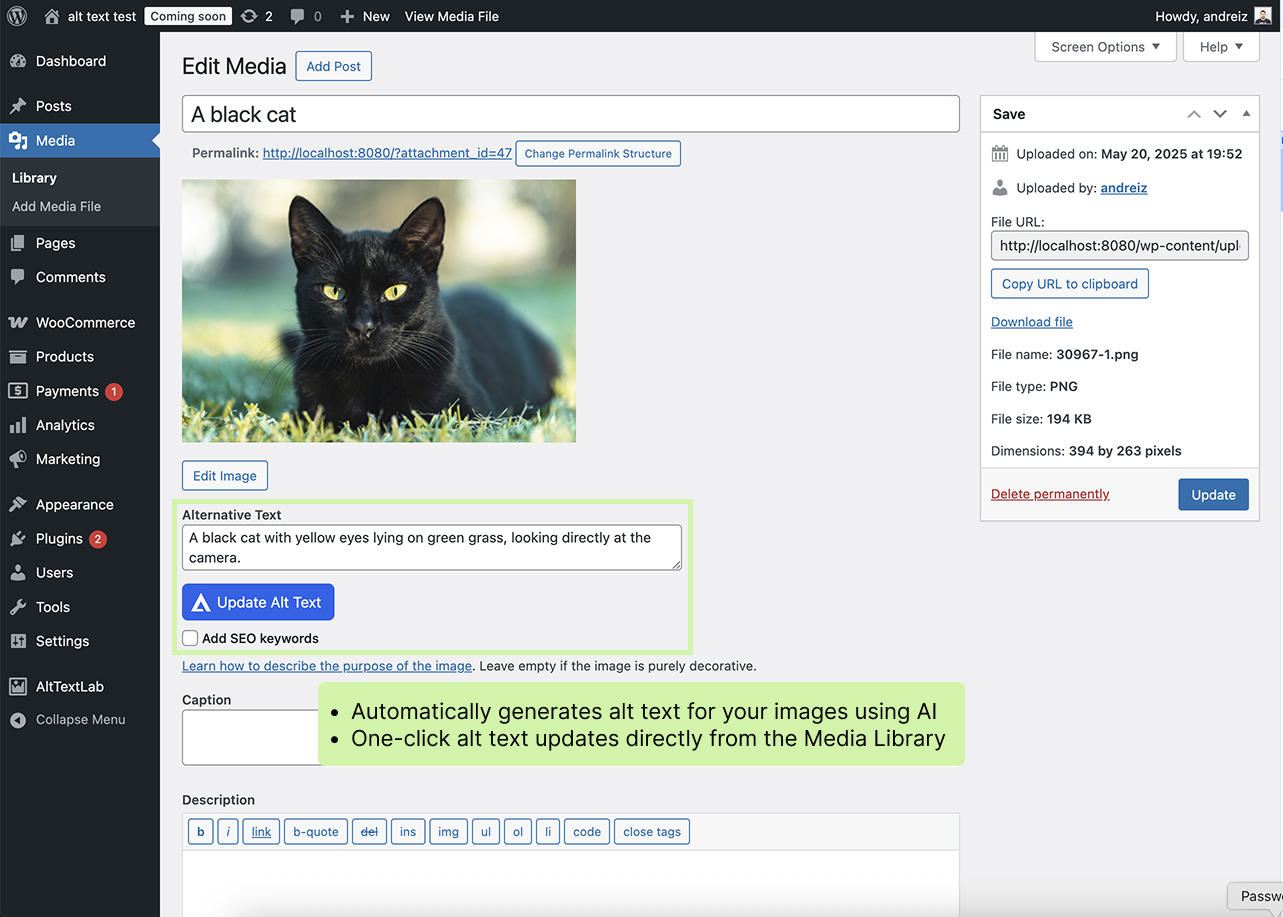Click the Collapse Menu arrow icon

coord(18,720)
